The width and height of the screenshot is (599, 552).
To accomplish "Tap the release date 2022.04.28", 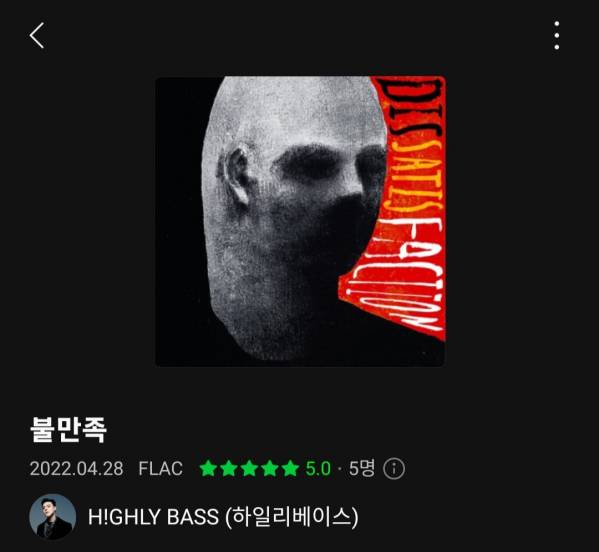I will coord(76,469).
